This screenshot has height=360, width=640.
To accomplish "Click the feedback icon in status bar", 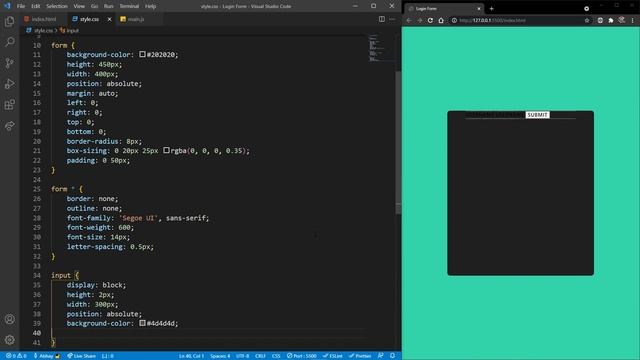I will (x=380, y=356).
